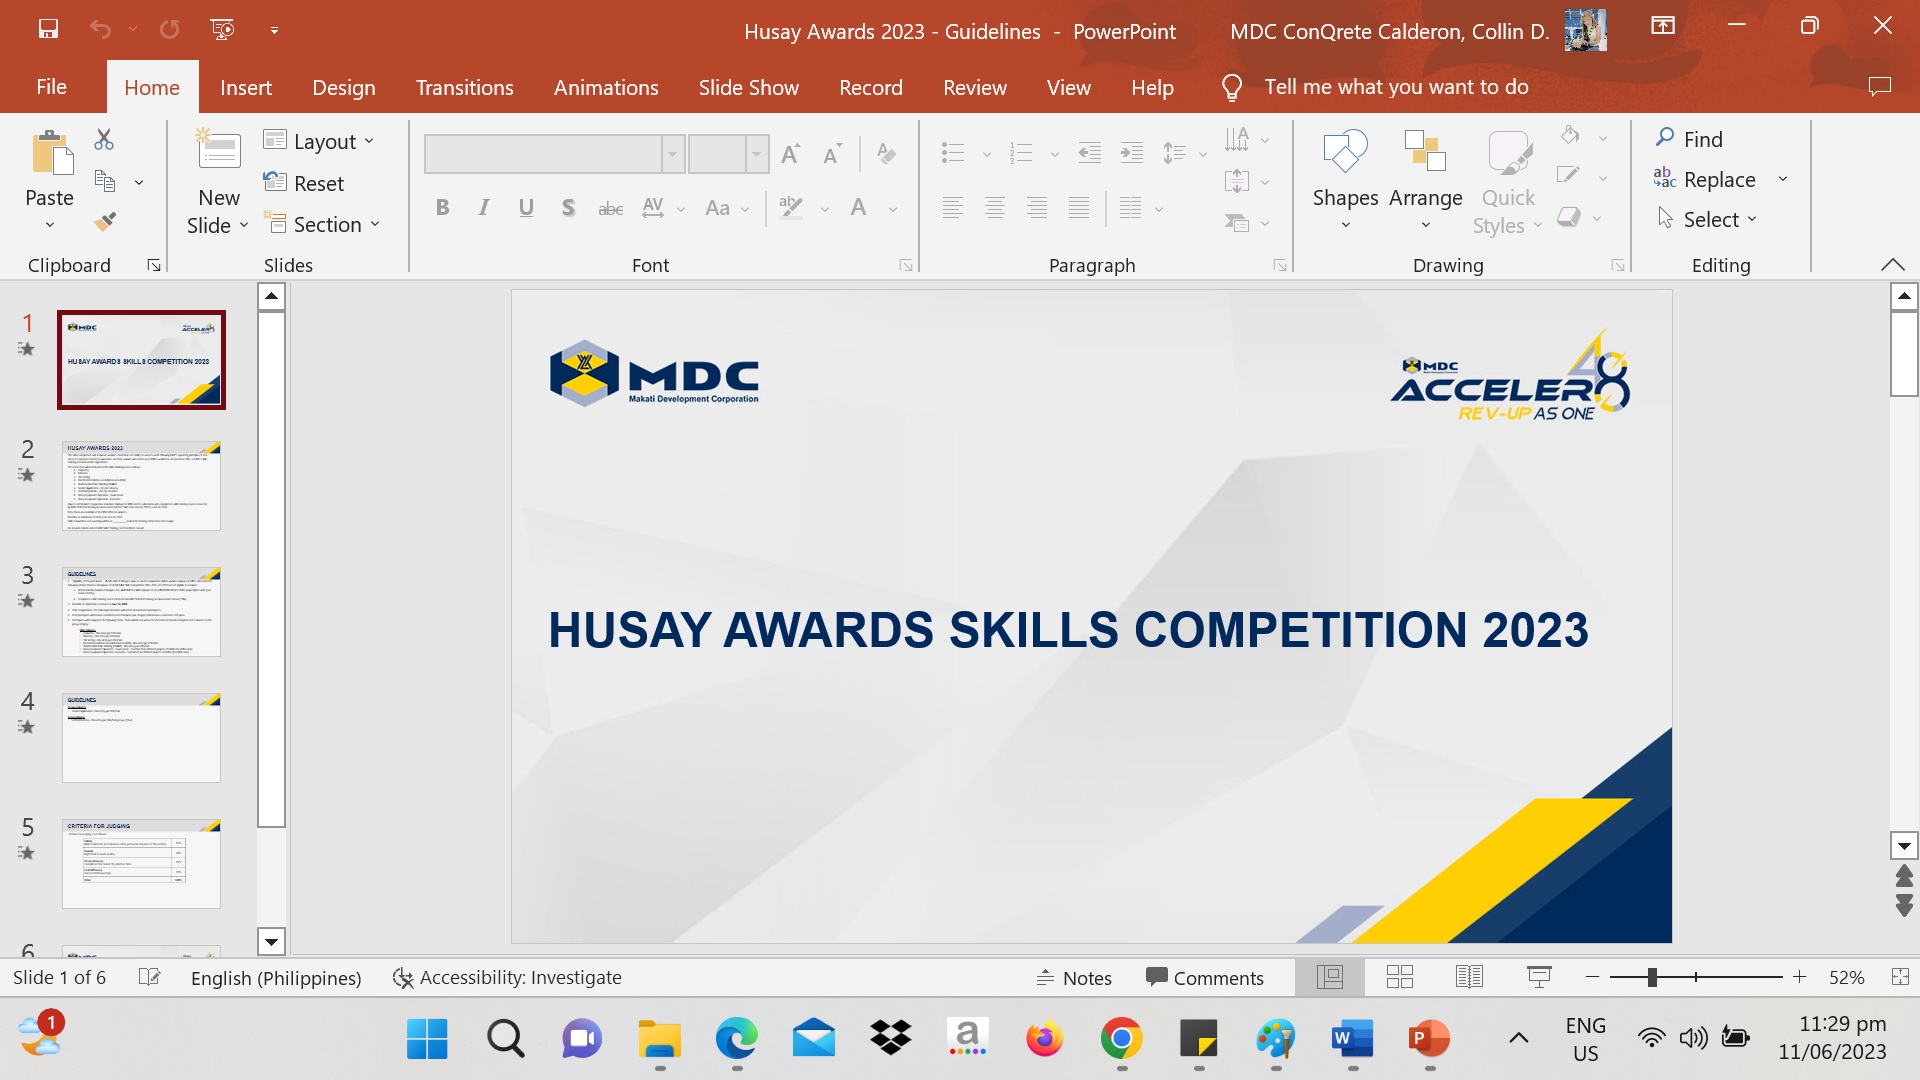Click the Cut scissors icon
1920x1080 pixels.
pyautogui.click(x=104, y=139)
